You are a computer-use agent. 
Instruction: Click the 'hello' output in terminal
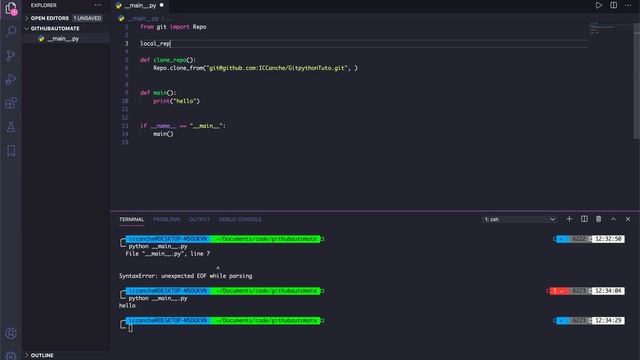(x=127, y=305)
